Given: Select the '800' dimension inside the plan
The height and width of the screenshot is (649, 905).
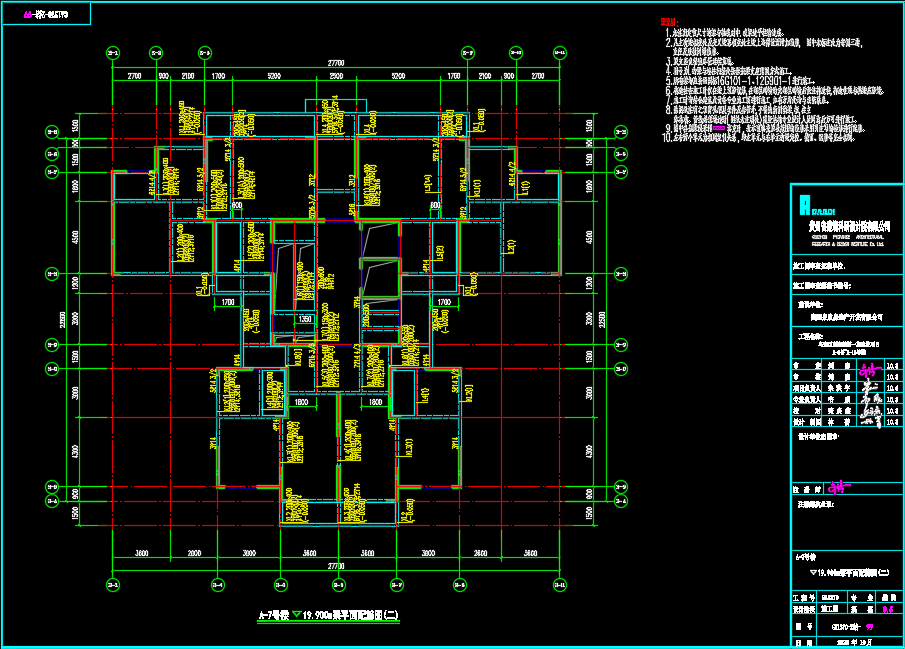Looking at the screenshot, I should tap(435, 205).
